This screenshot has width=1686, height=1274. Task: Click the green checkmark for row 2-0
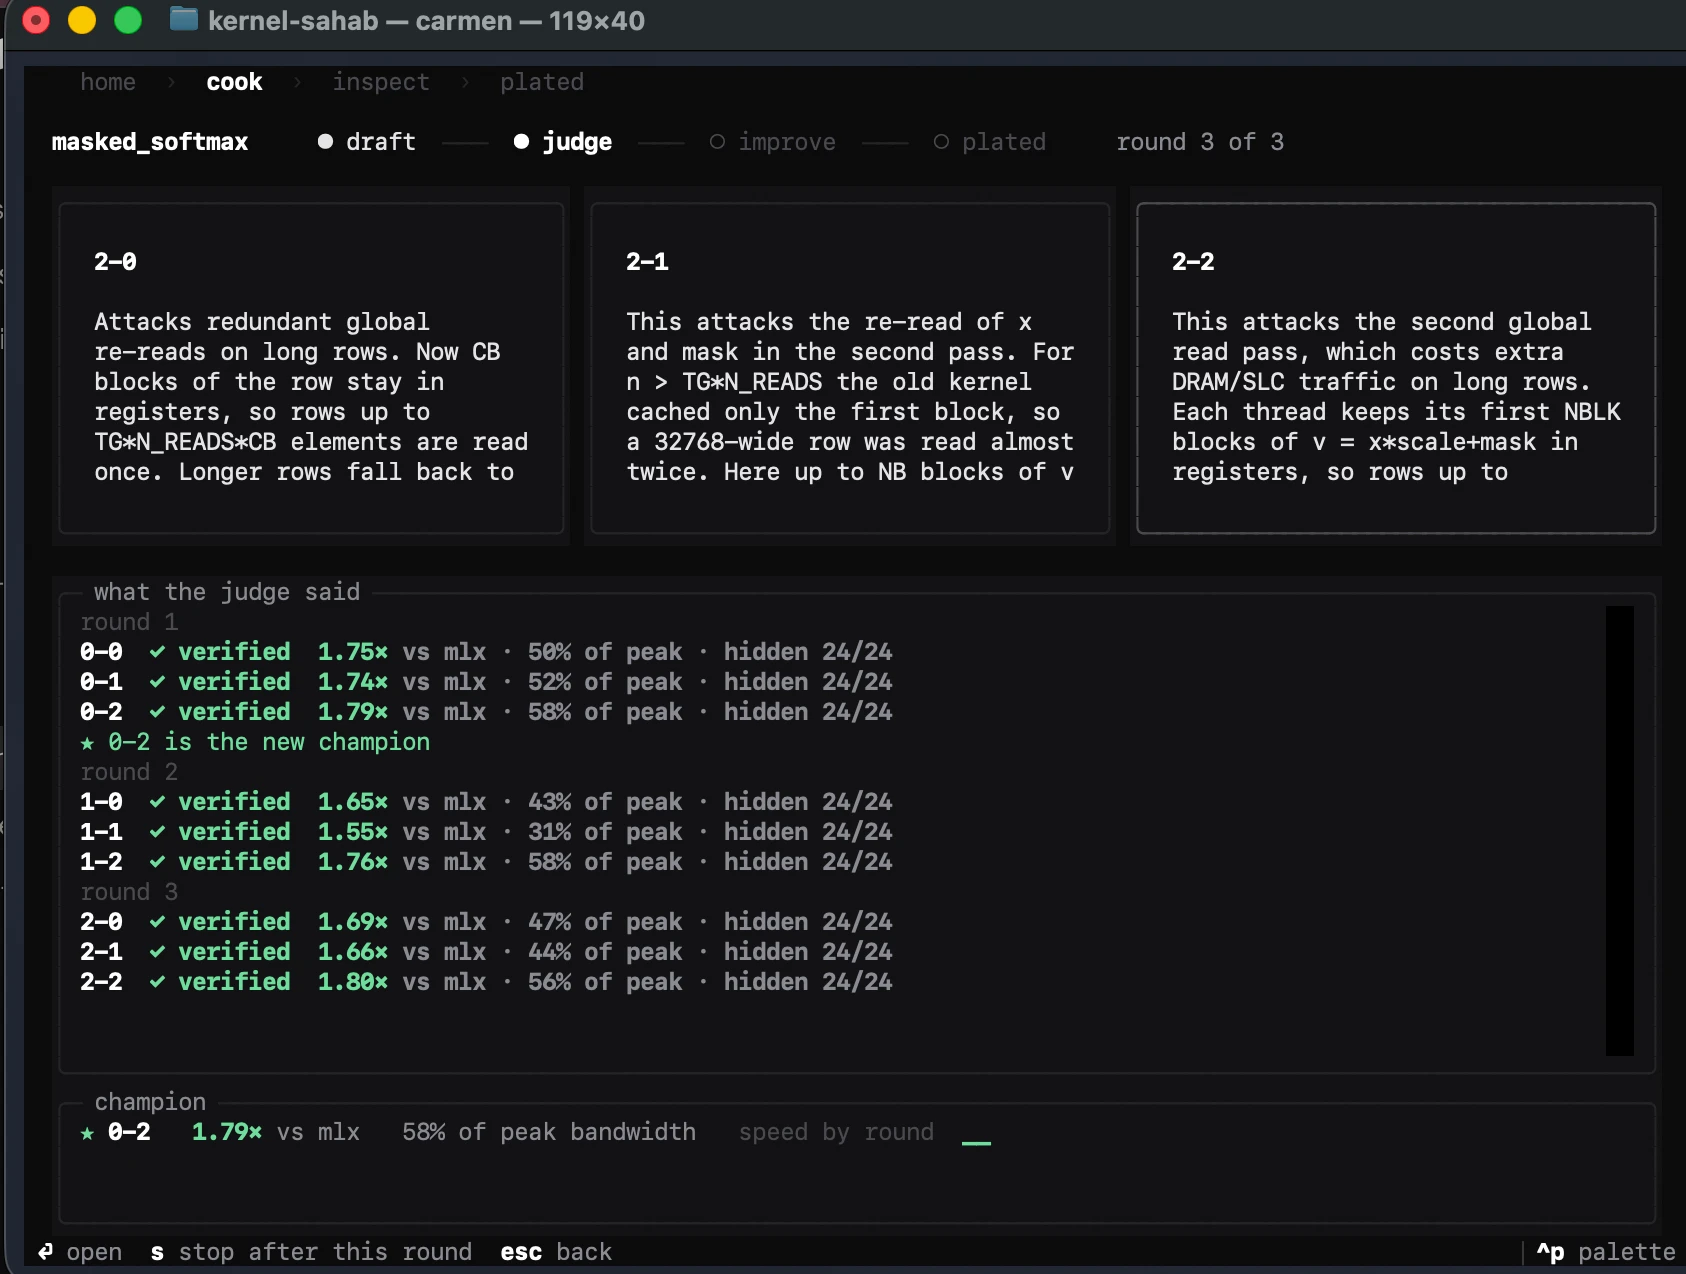tap(157, 922)
